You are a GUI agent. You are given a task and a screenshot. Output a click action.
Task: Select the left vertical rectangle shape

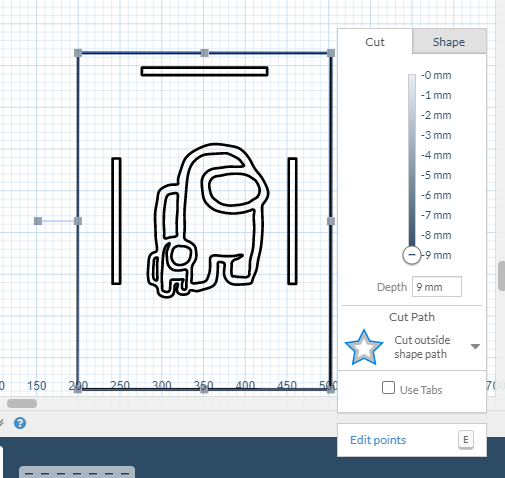116,221
